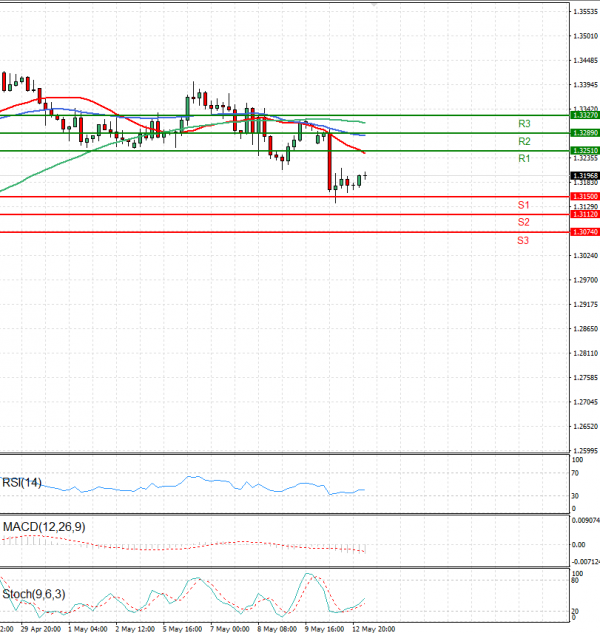
Task: Click the R1 resistance label
Action: coord(524,159)
